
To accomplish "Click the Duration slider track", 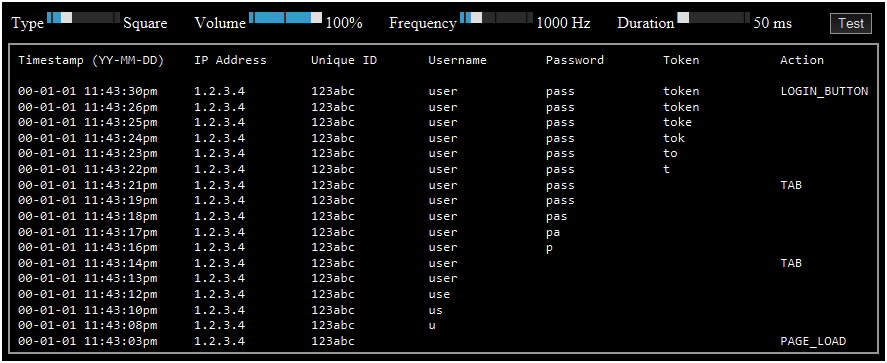I will [x=714, y=18].
